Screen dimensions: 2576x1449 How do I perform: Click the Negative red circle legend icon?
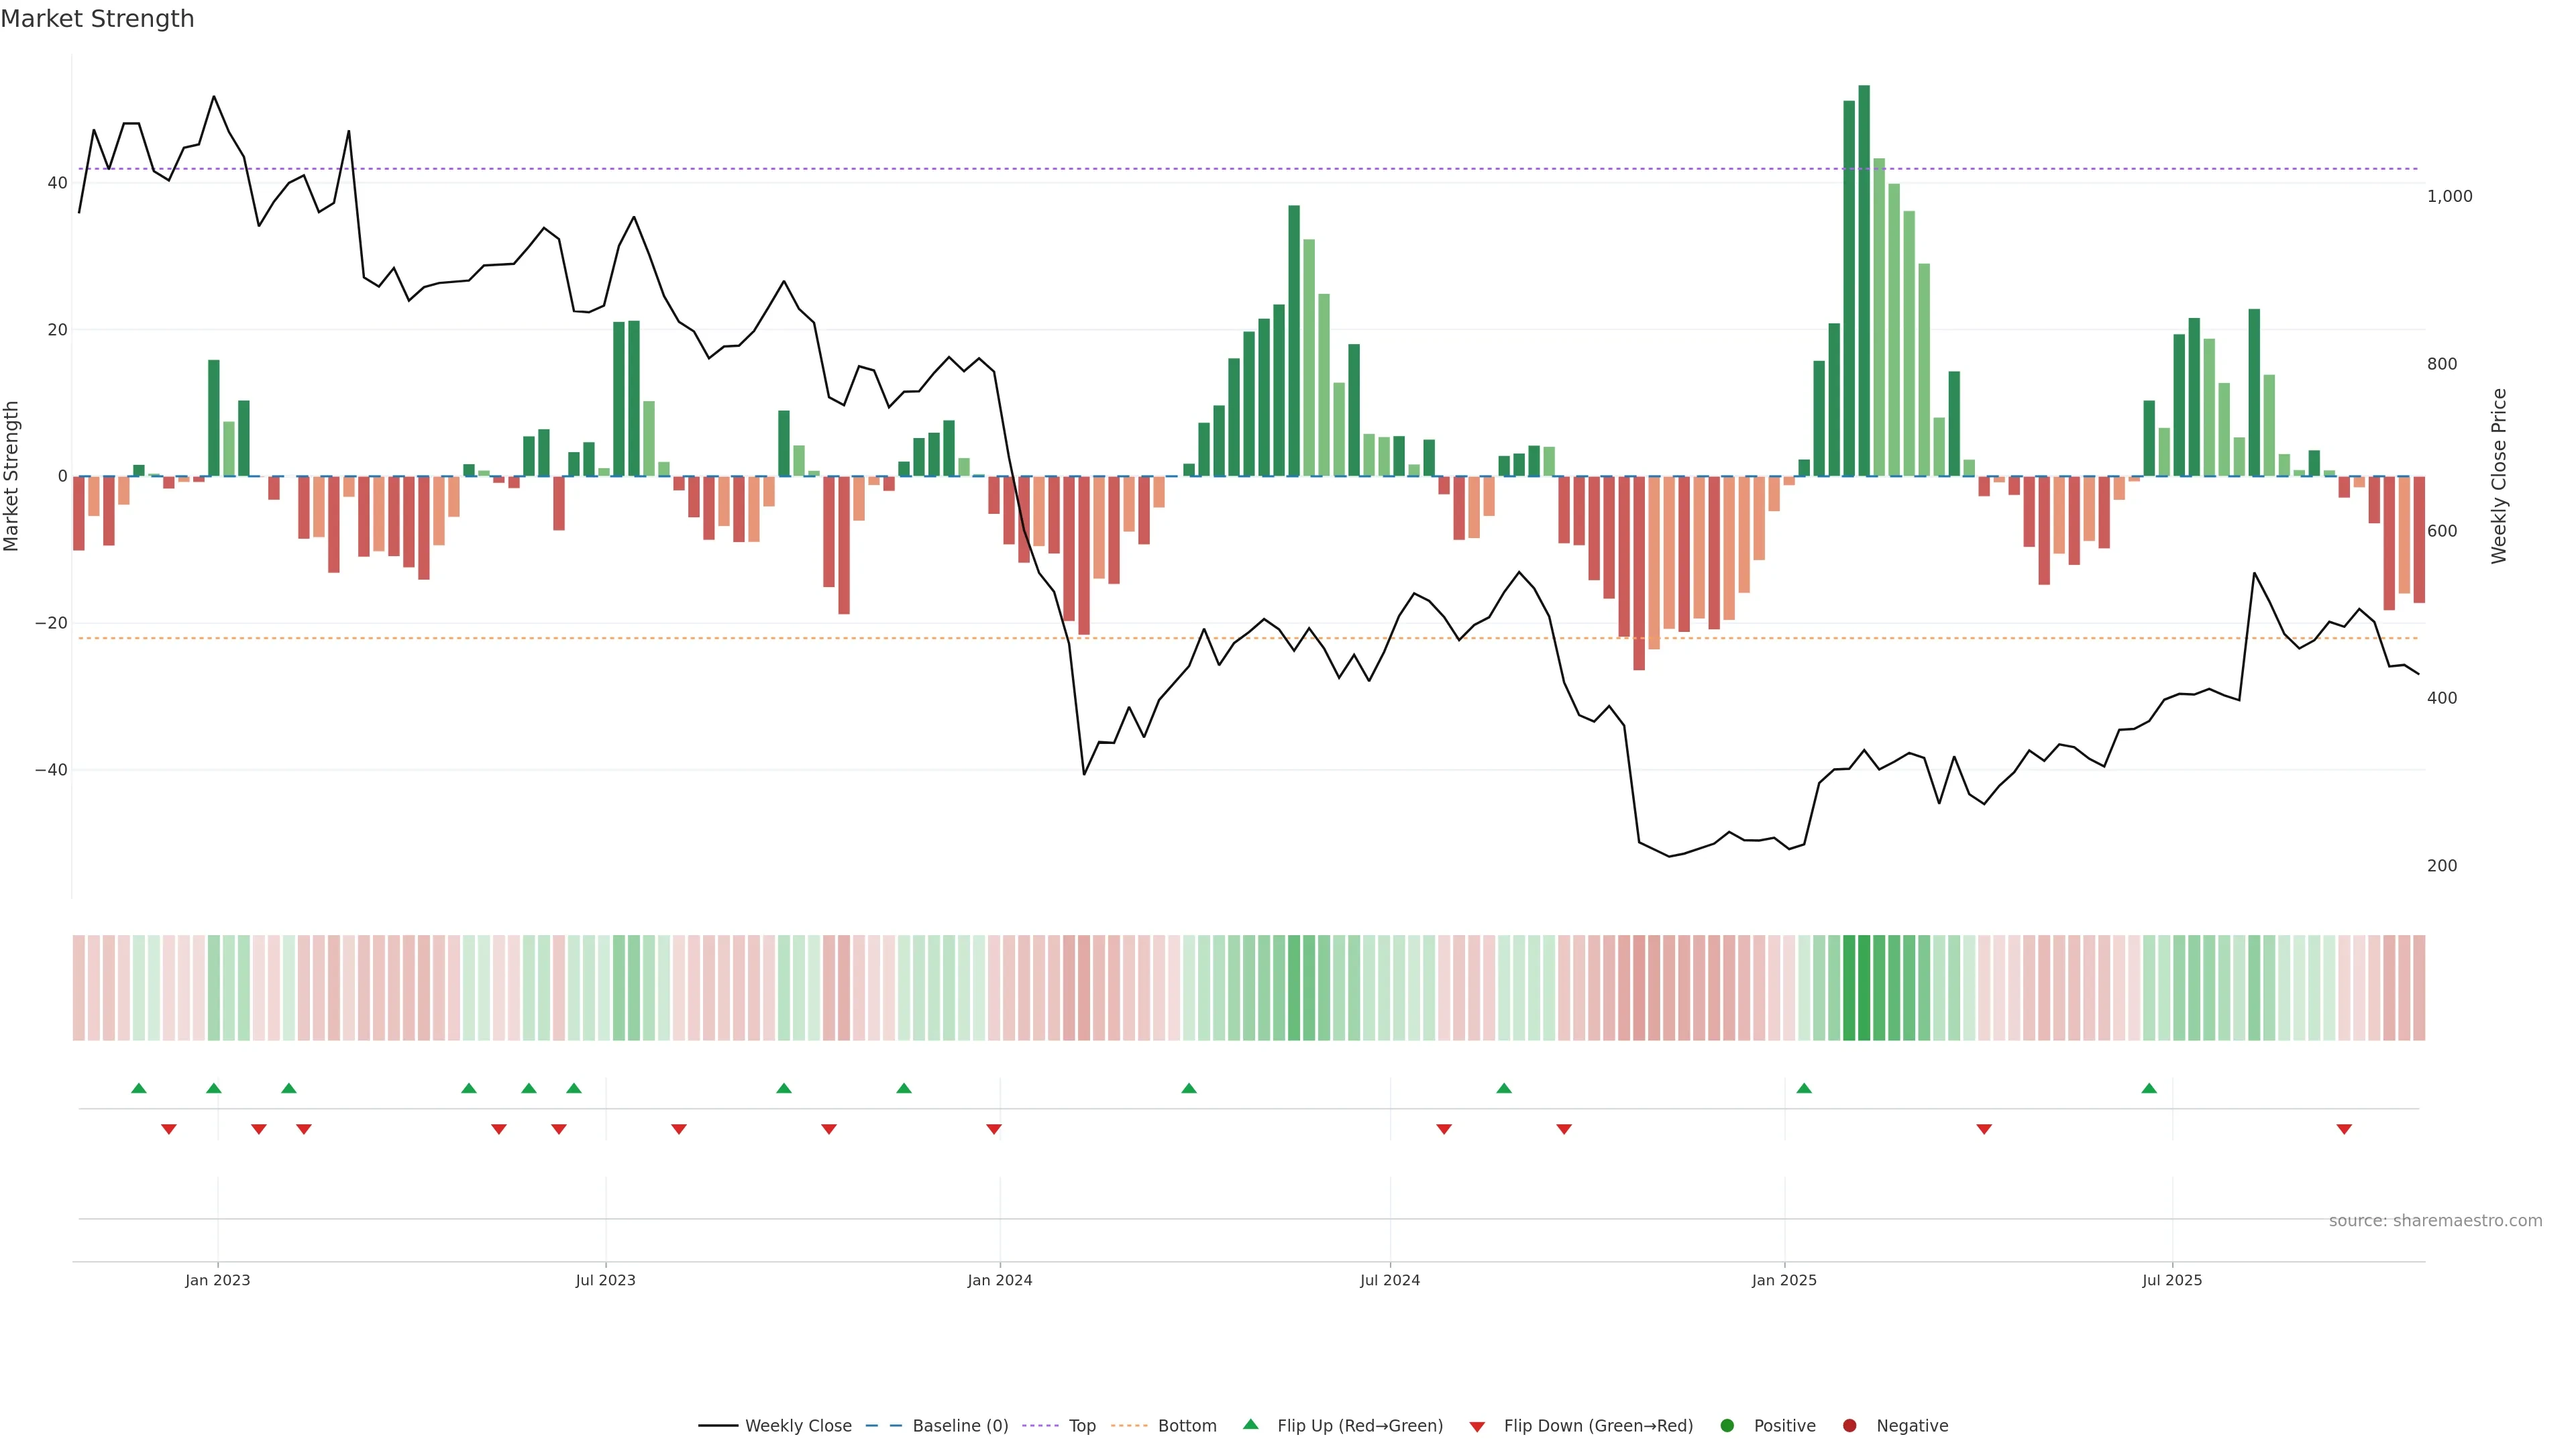coord(1849,1426)
